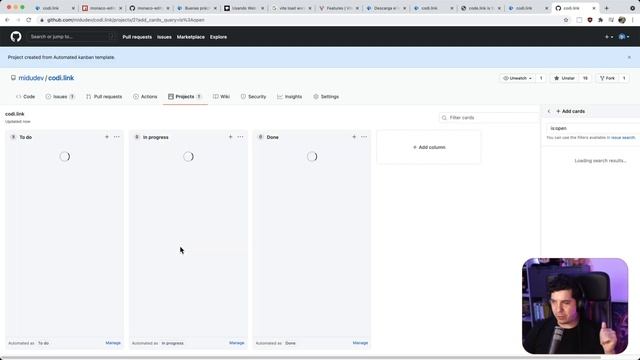The image size is (640, 360).
Task: Click the browser address bar
Action: pos(302,20)
